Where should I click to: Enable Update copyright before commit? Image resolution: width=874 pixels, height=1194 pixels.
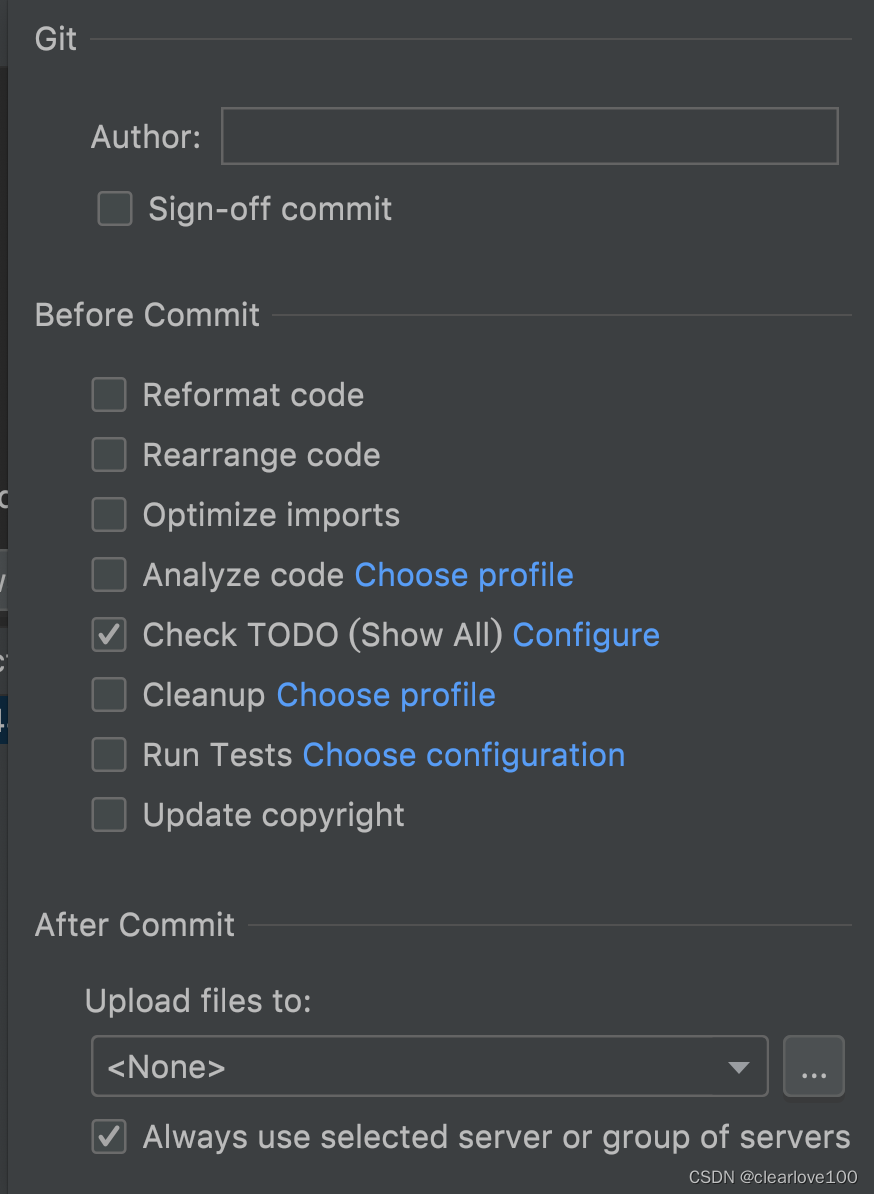coord(109,815)
